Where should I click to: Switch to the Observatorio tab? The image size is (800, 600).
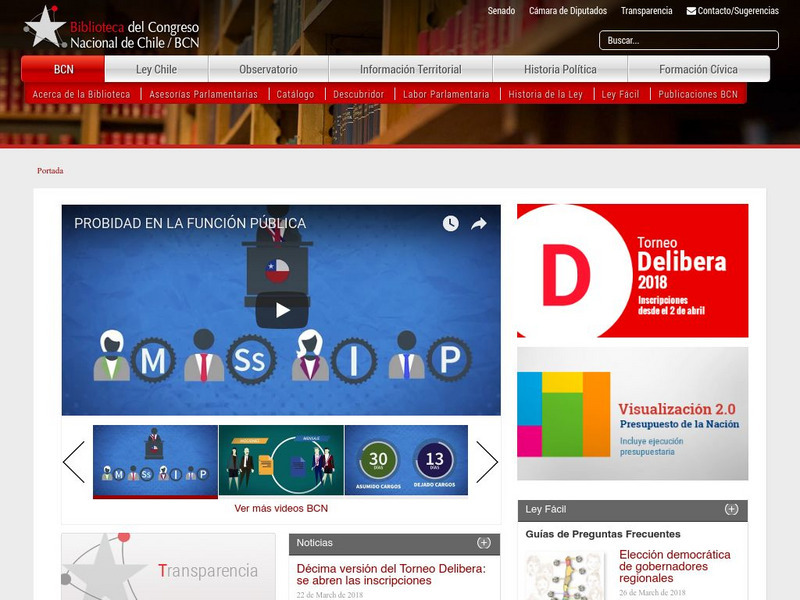coord(266,70)
